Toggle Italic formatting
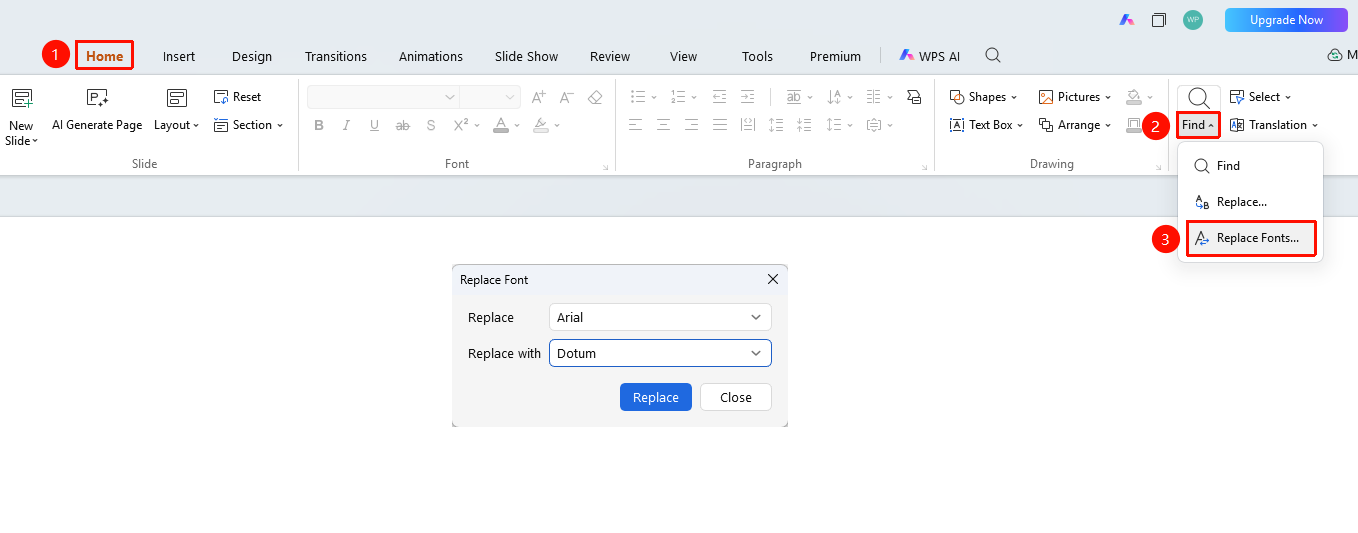The height and width of the screenshot is (533, 1358). point(347,125)
